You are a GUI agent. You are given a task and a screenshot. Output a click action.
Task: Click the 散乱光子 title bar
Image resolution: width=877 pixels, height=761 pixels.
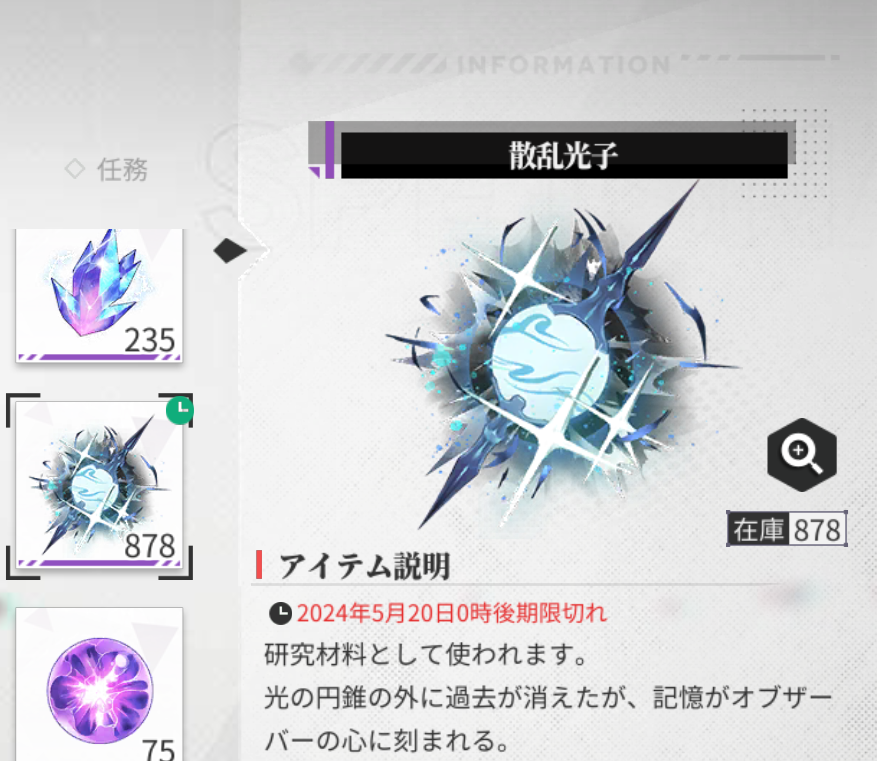[564, 155]
